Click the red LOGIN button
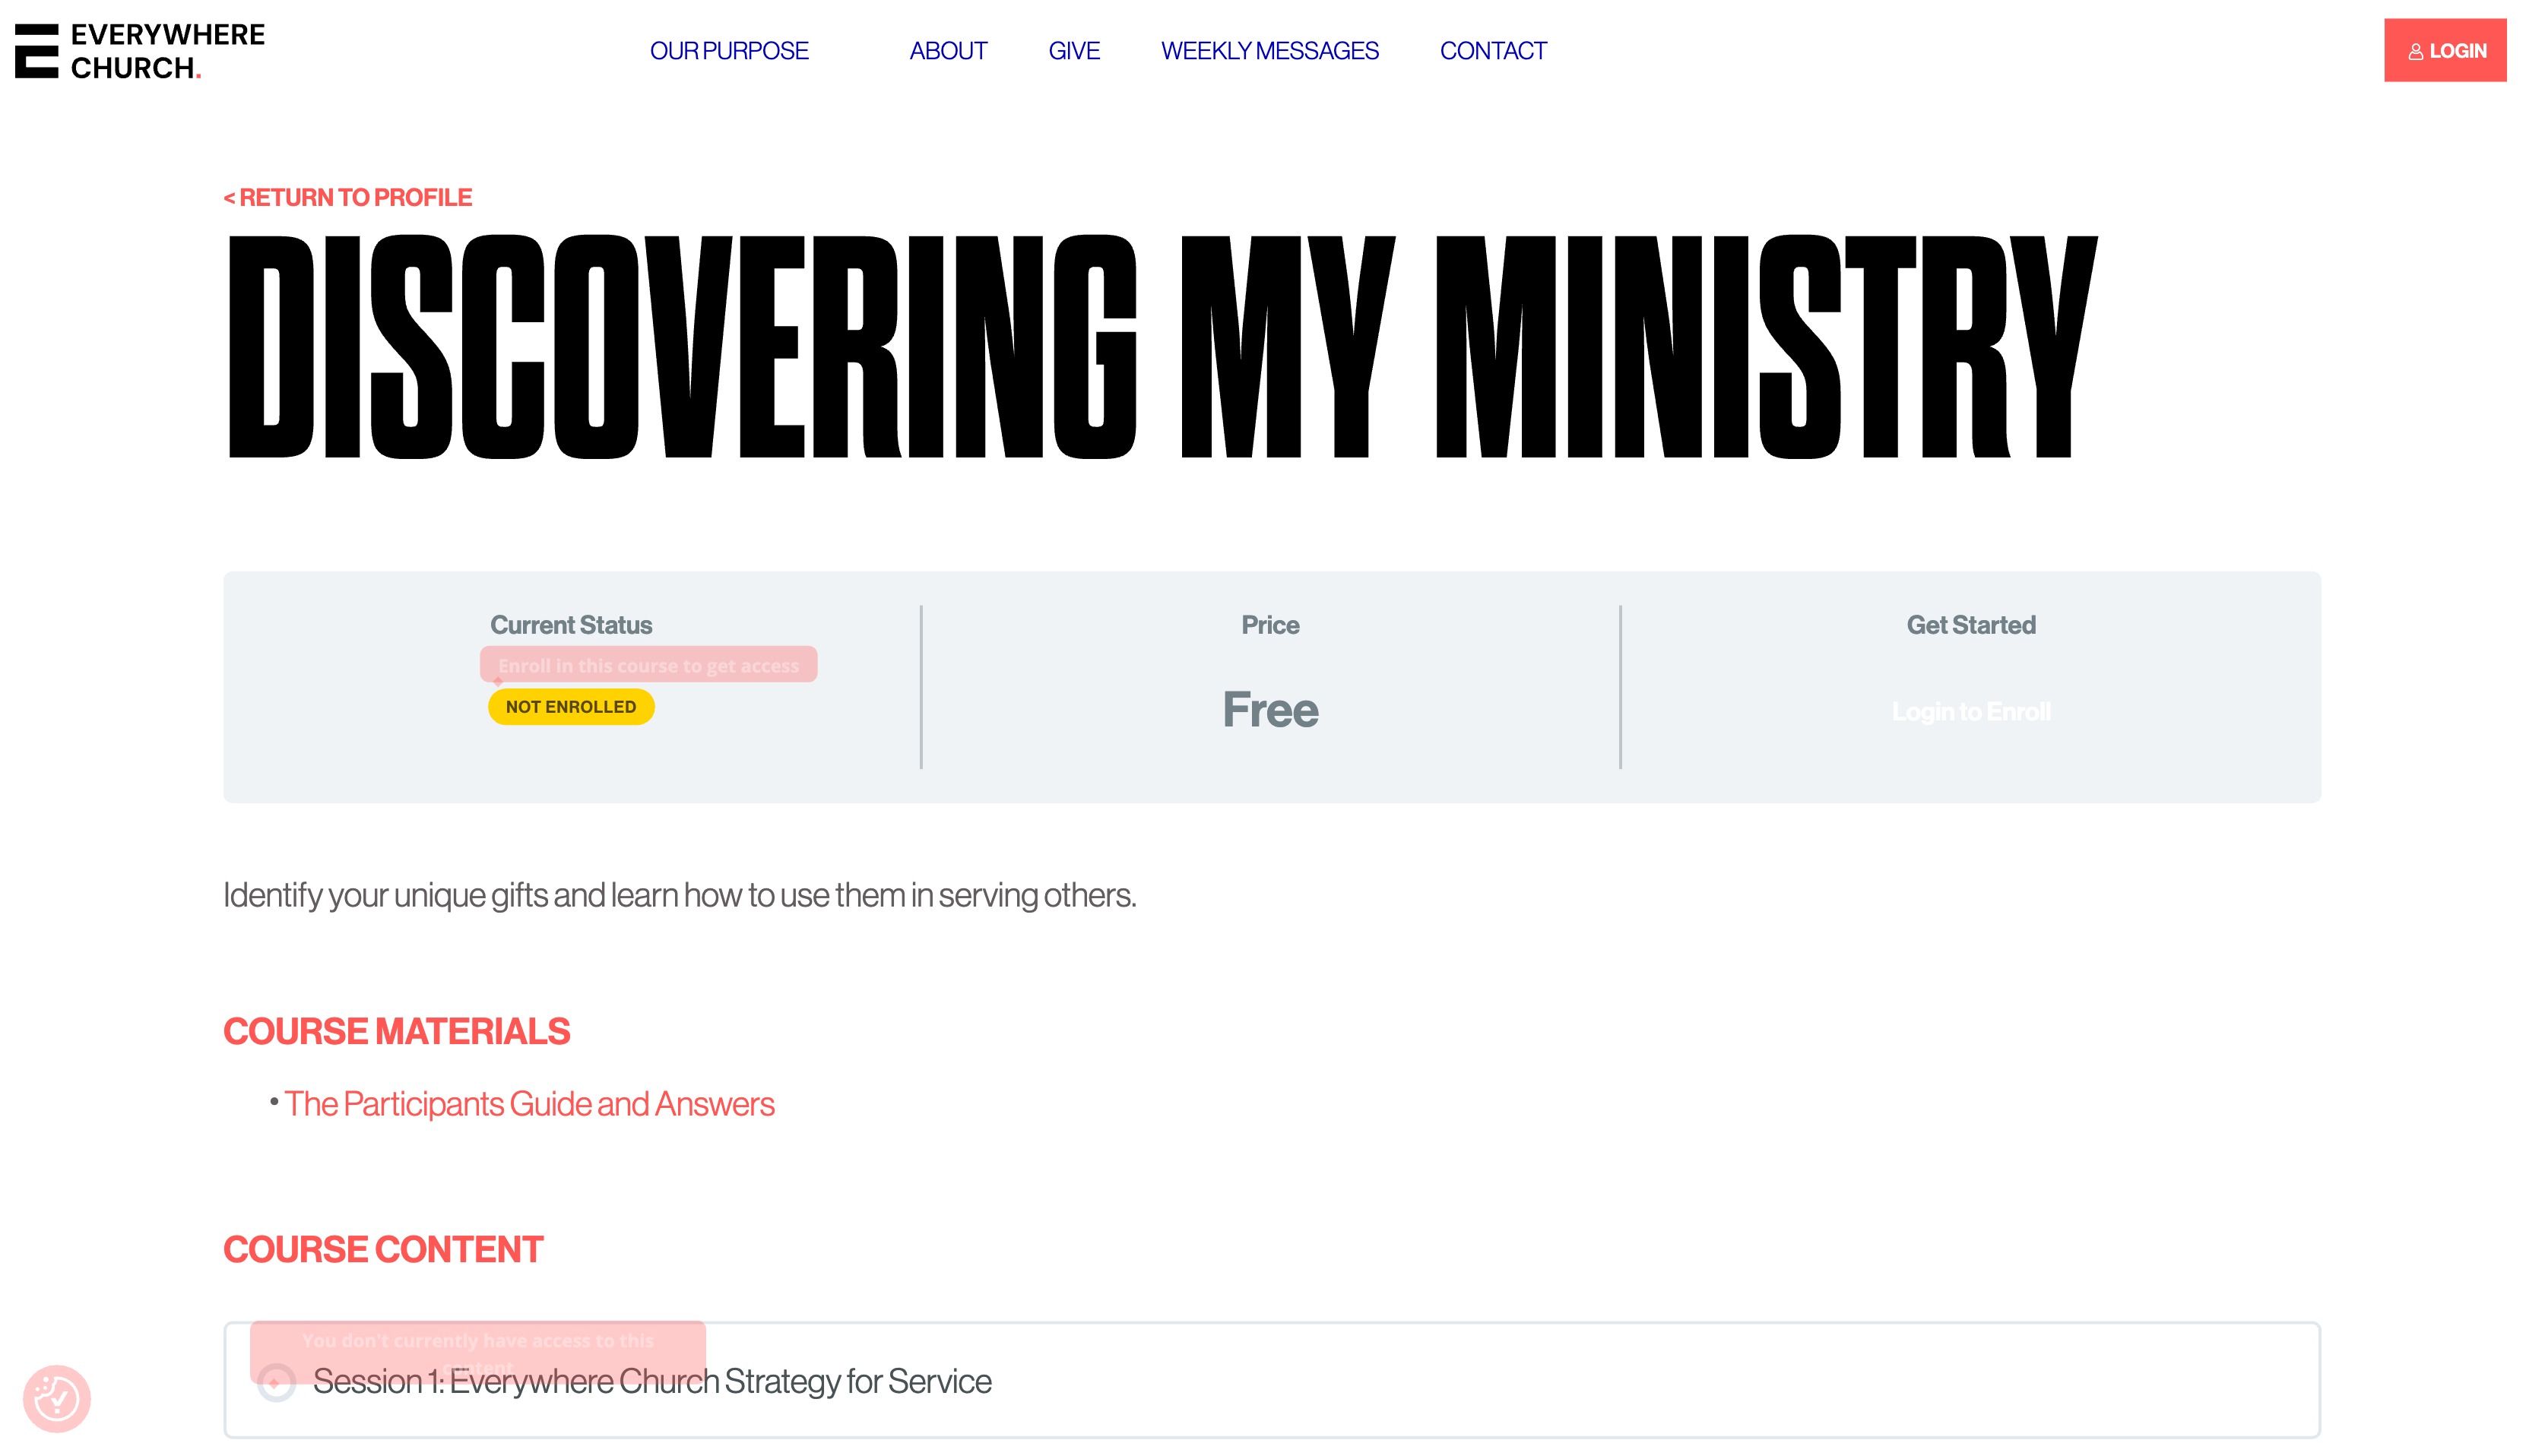This screenshot has height=1456, width=2545. pos(2445,50)
